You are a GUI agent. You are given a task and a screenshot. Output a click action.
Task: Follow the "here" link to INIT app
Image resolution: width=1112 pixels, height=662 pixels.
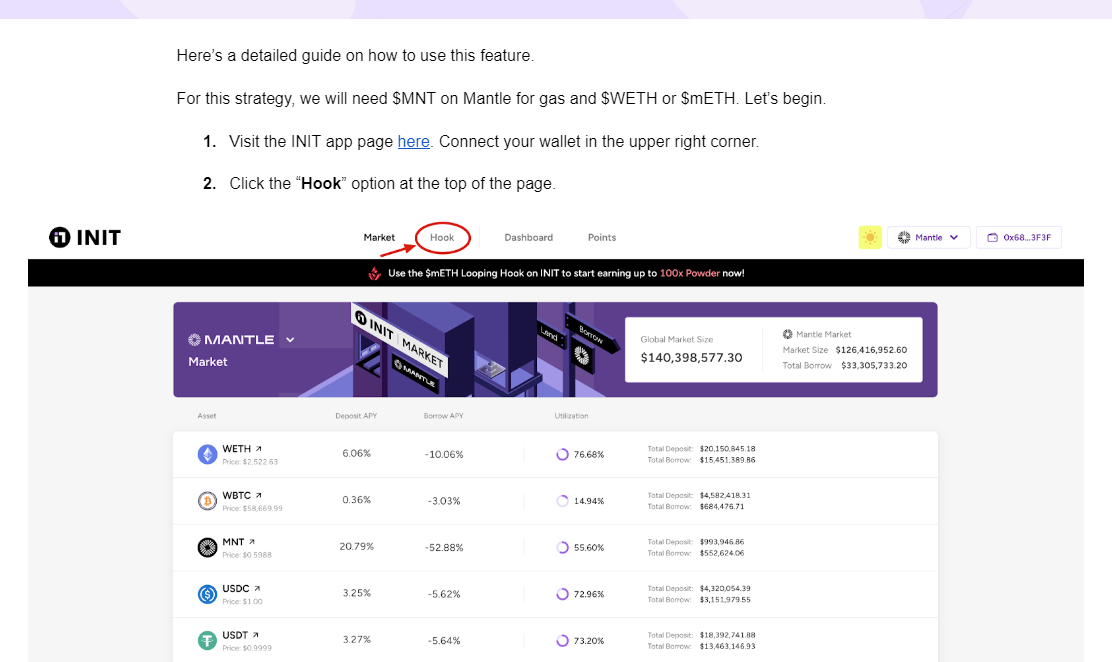413,141
